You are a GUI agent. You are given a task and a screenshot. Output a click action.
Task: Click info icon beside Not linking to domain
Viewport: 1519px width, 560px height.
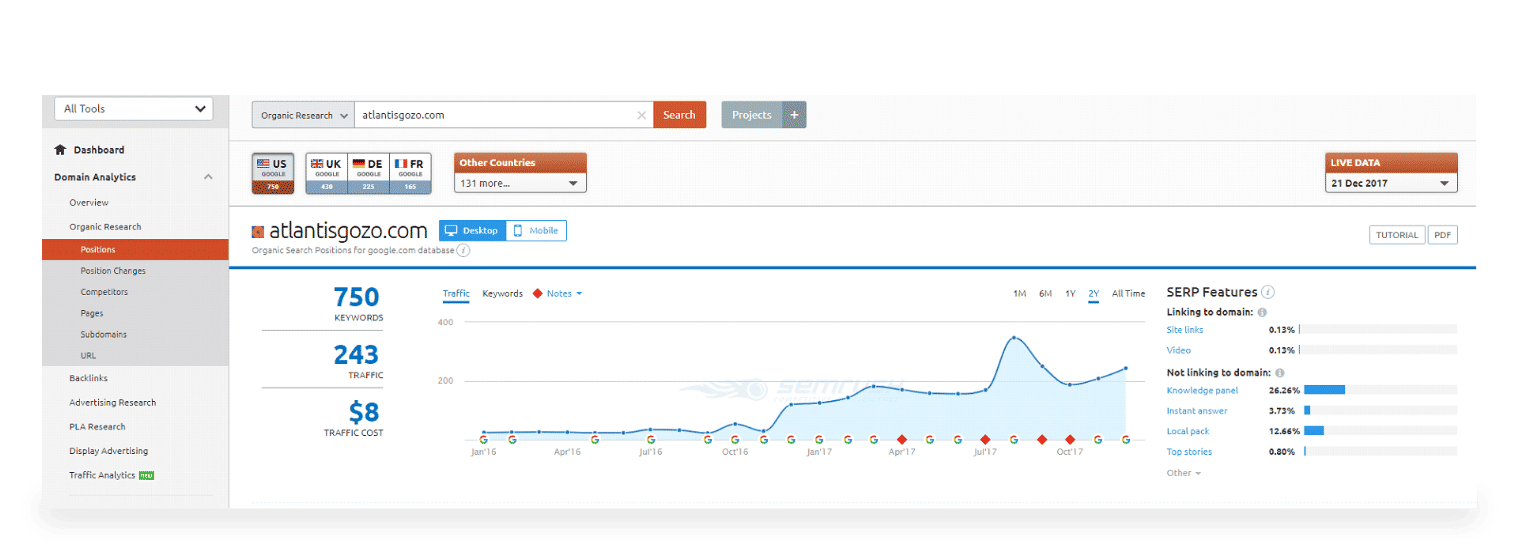[x=1280, y=373]
